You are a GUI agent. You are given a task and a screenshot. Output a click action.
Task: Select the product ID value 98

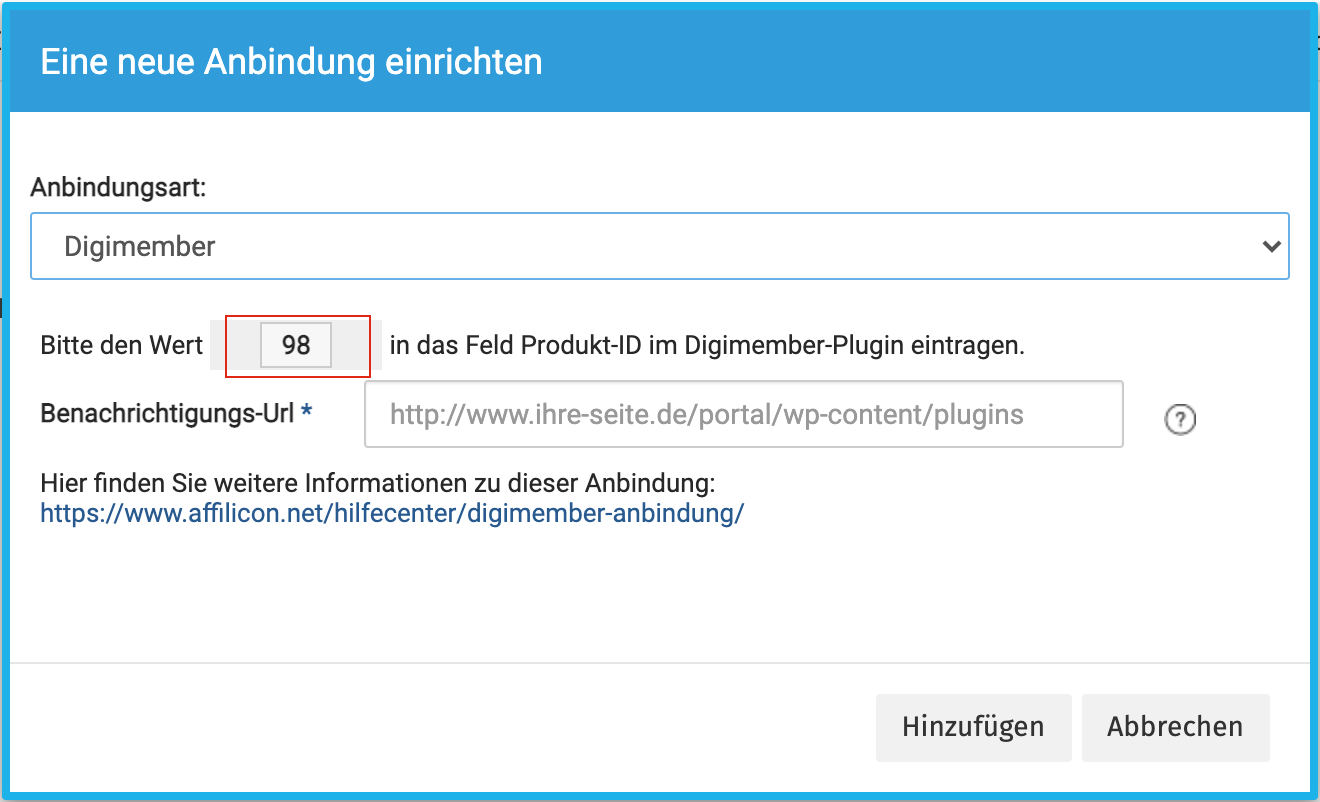[296, 346]
